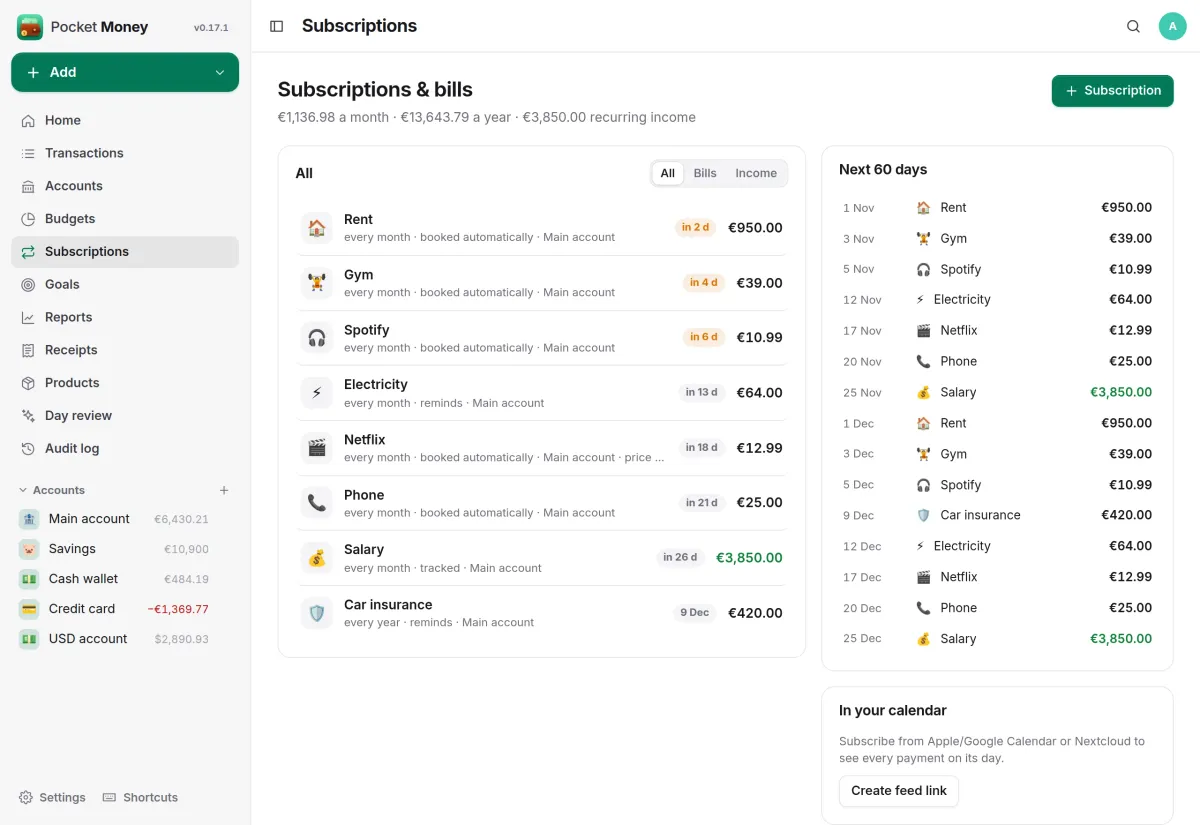This screenshot has width=1200, height=825.
Task: Switch to the Income filter tab
Action: pos(756,173)
